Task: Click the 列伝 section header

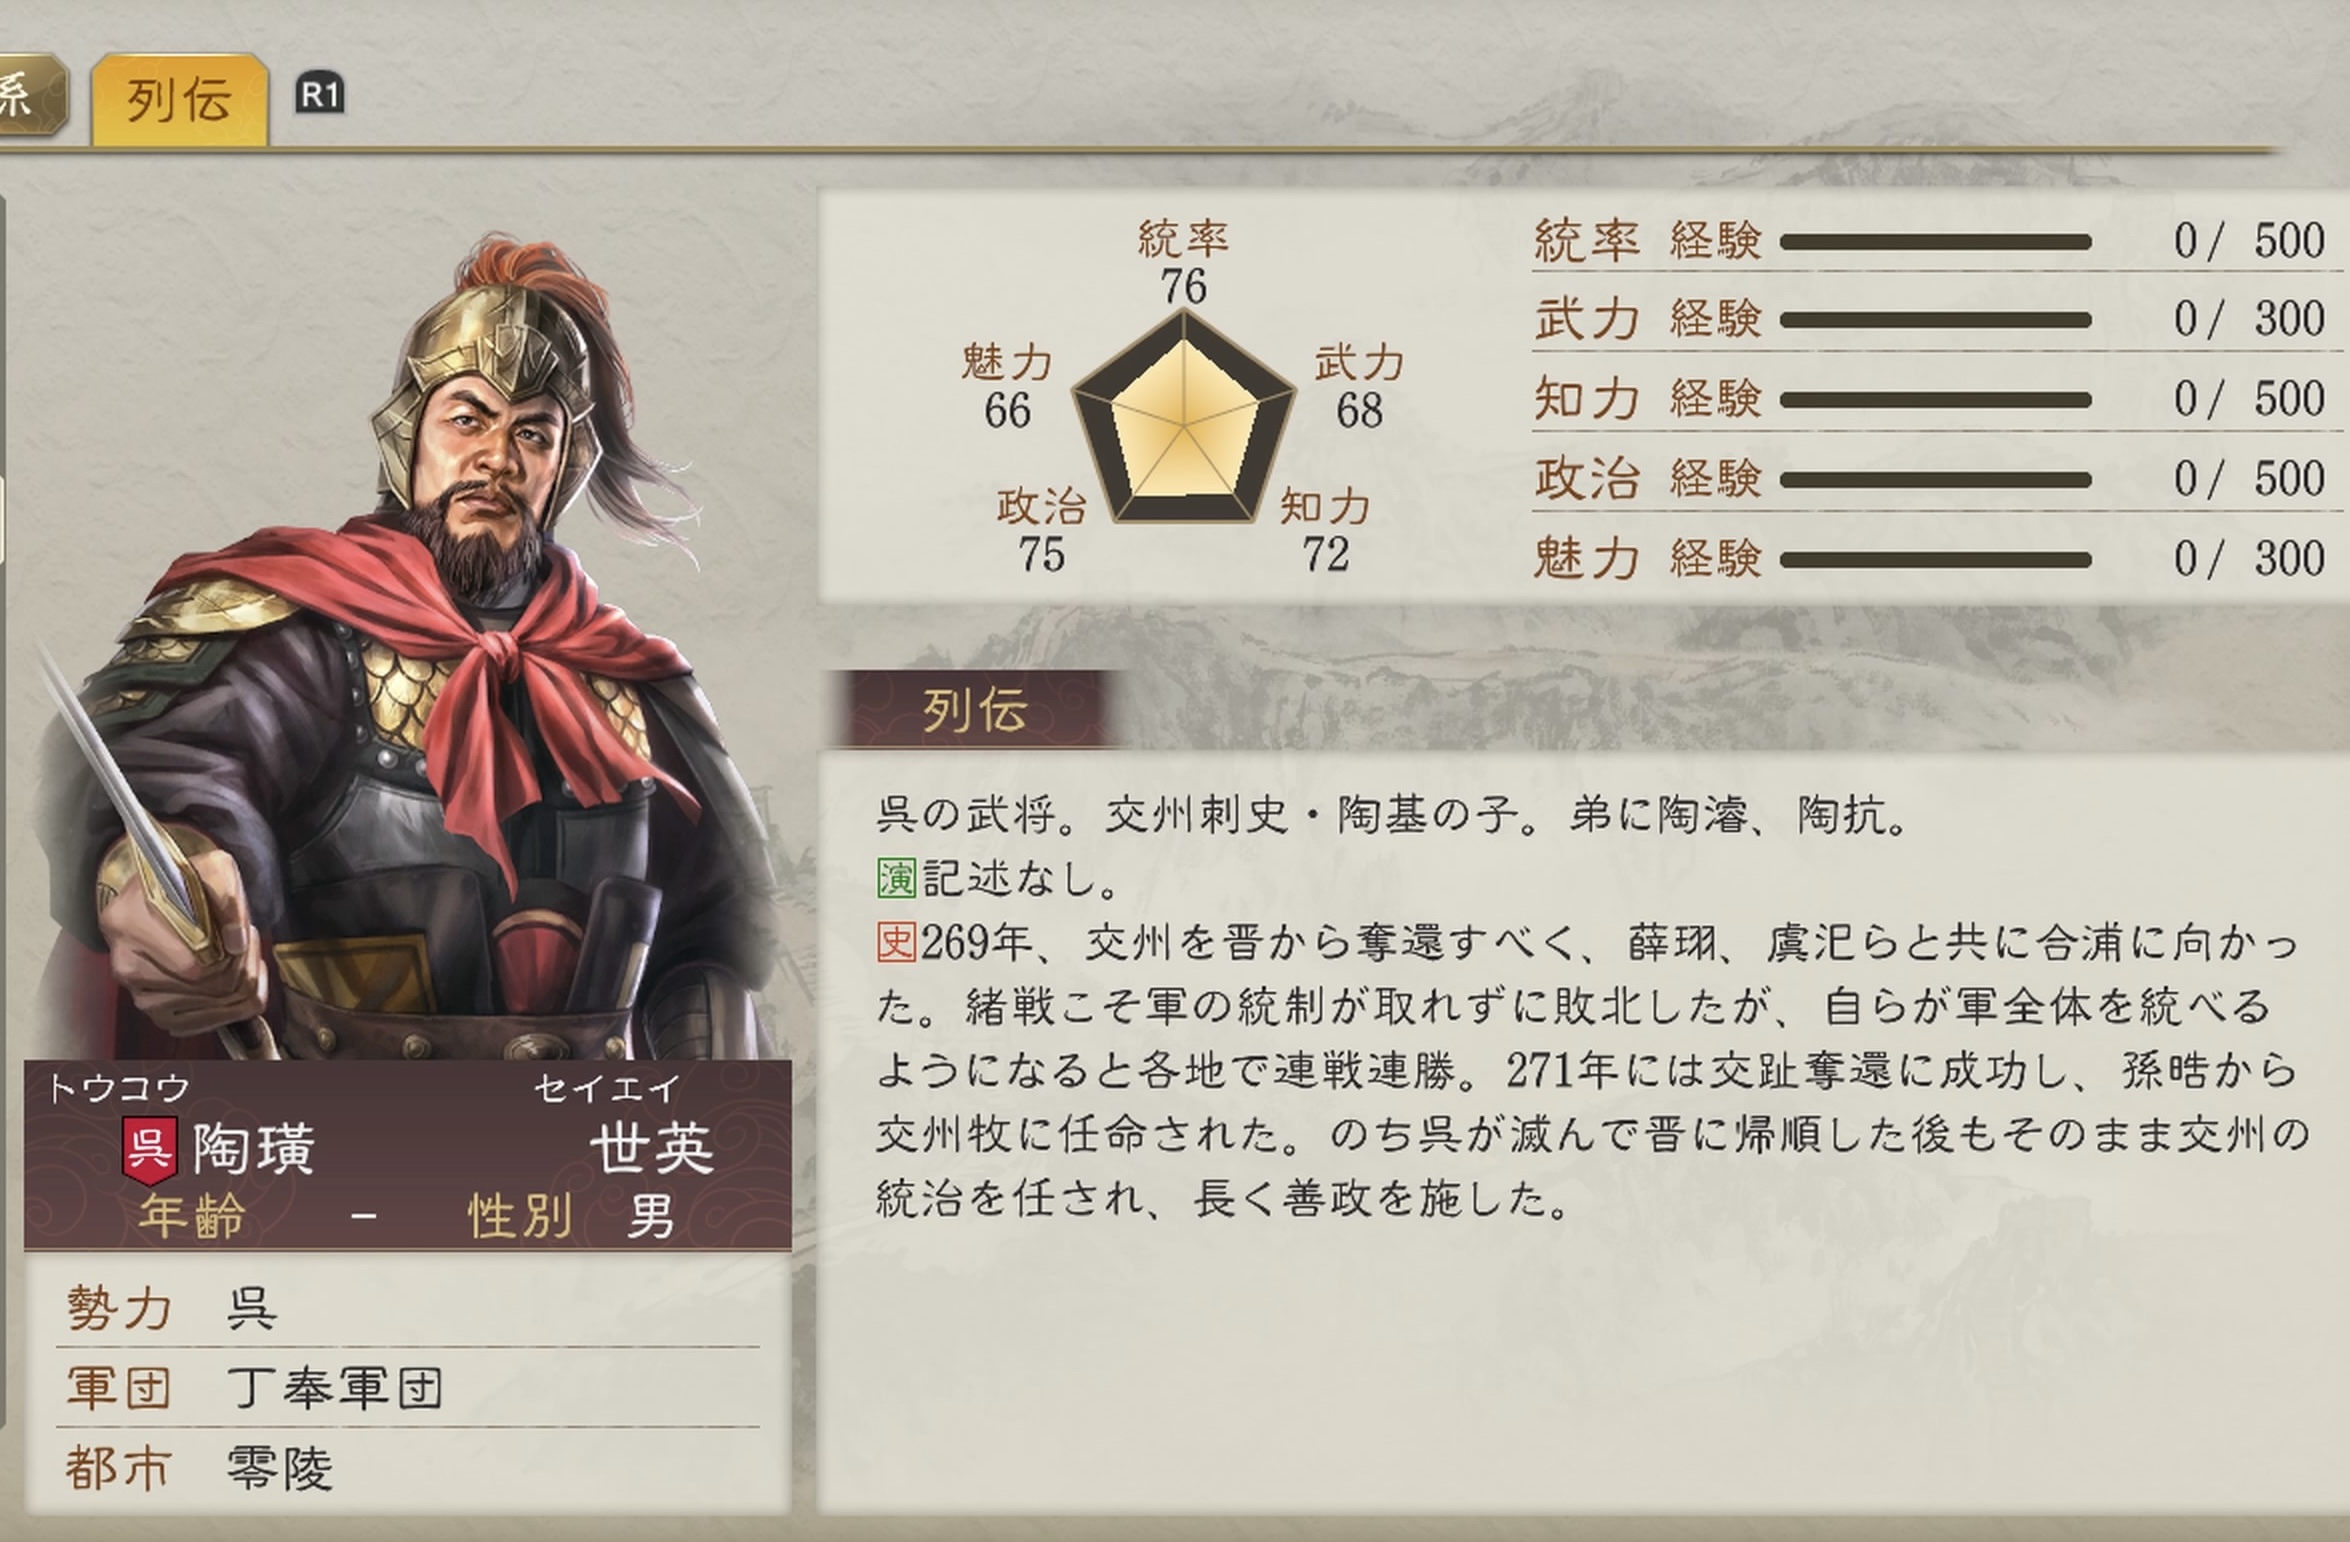Action: (x=974, y=711)
